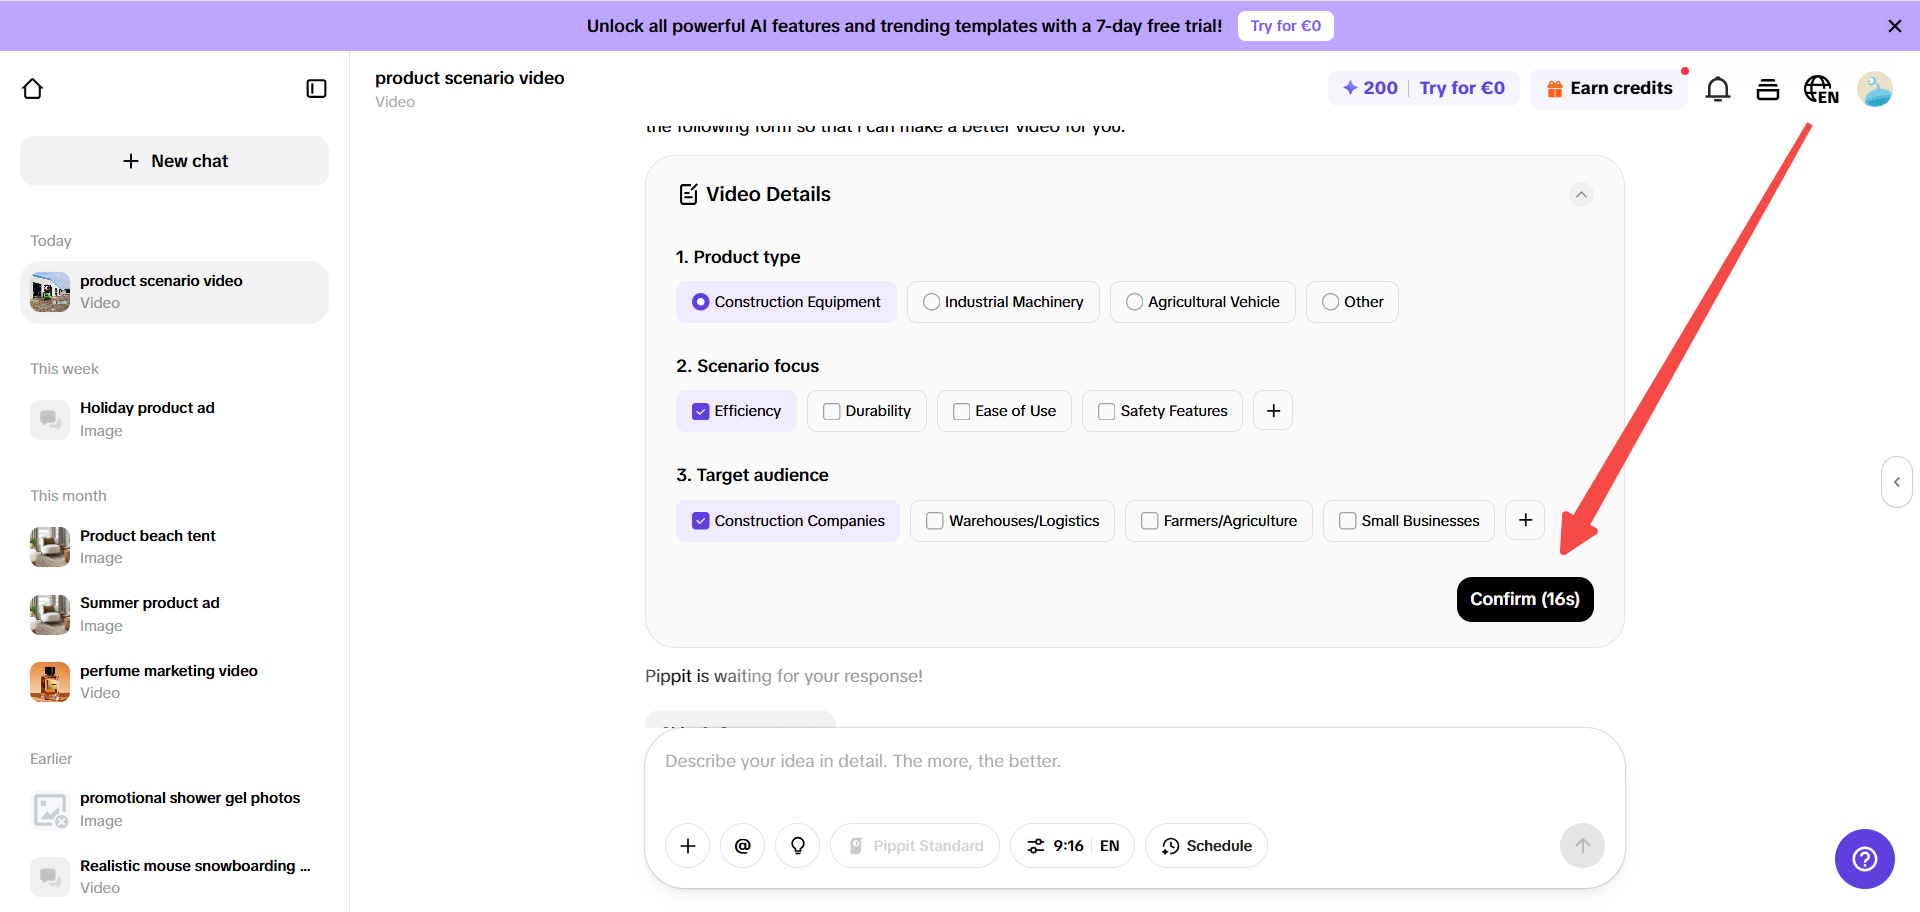Expand the right side panel arrow
This screenshot has height=912, width=1920.
coord(1896,482)
